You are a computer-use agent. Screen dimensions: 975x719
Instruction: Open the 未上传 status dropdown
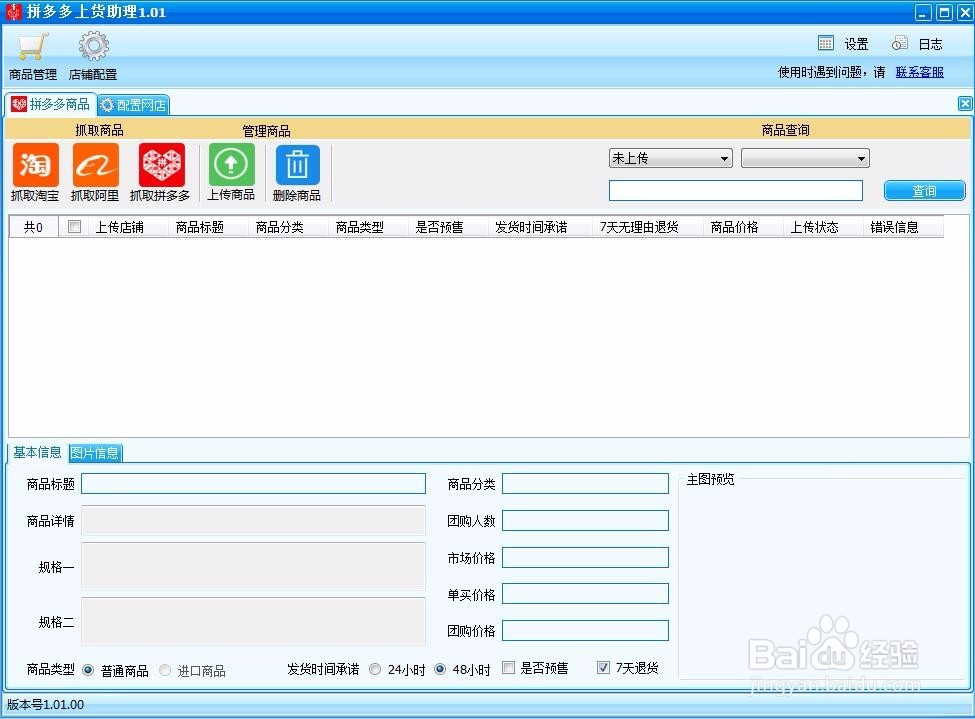pyautogui.click(x=670, y=159)
